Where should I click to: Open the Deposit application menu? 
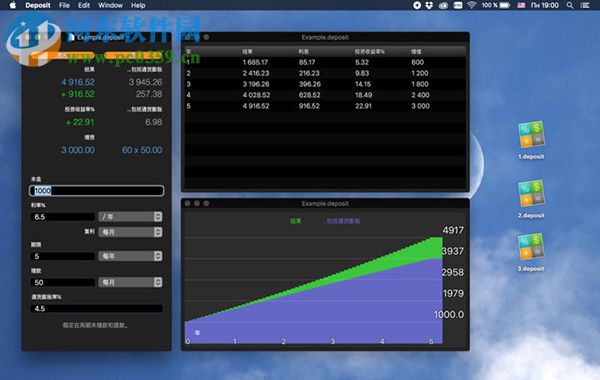point(38,5)
